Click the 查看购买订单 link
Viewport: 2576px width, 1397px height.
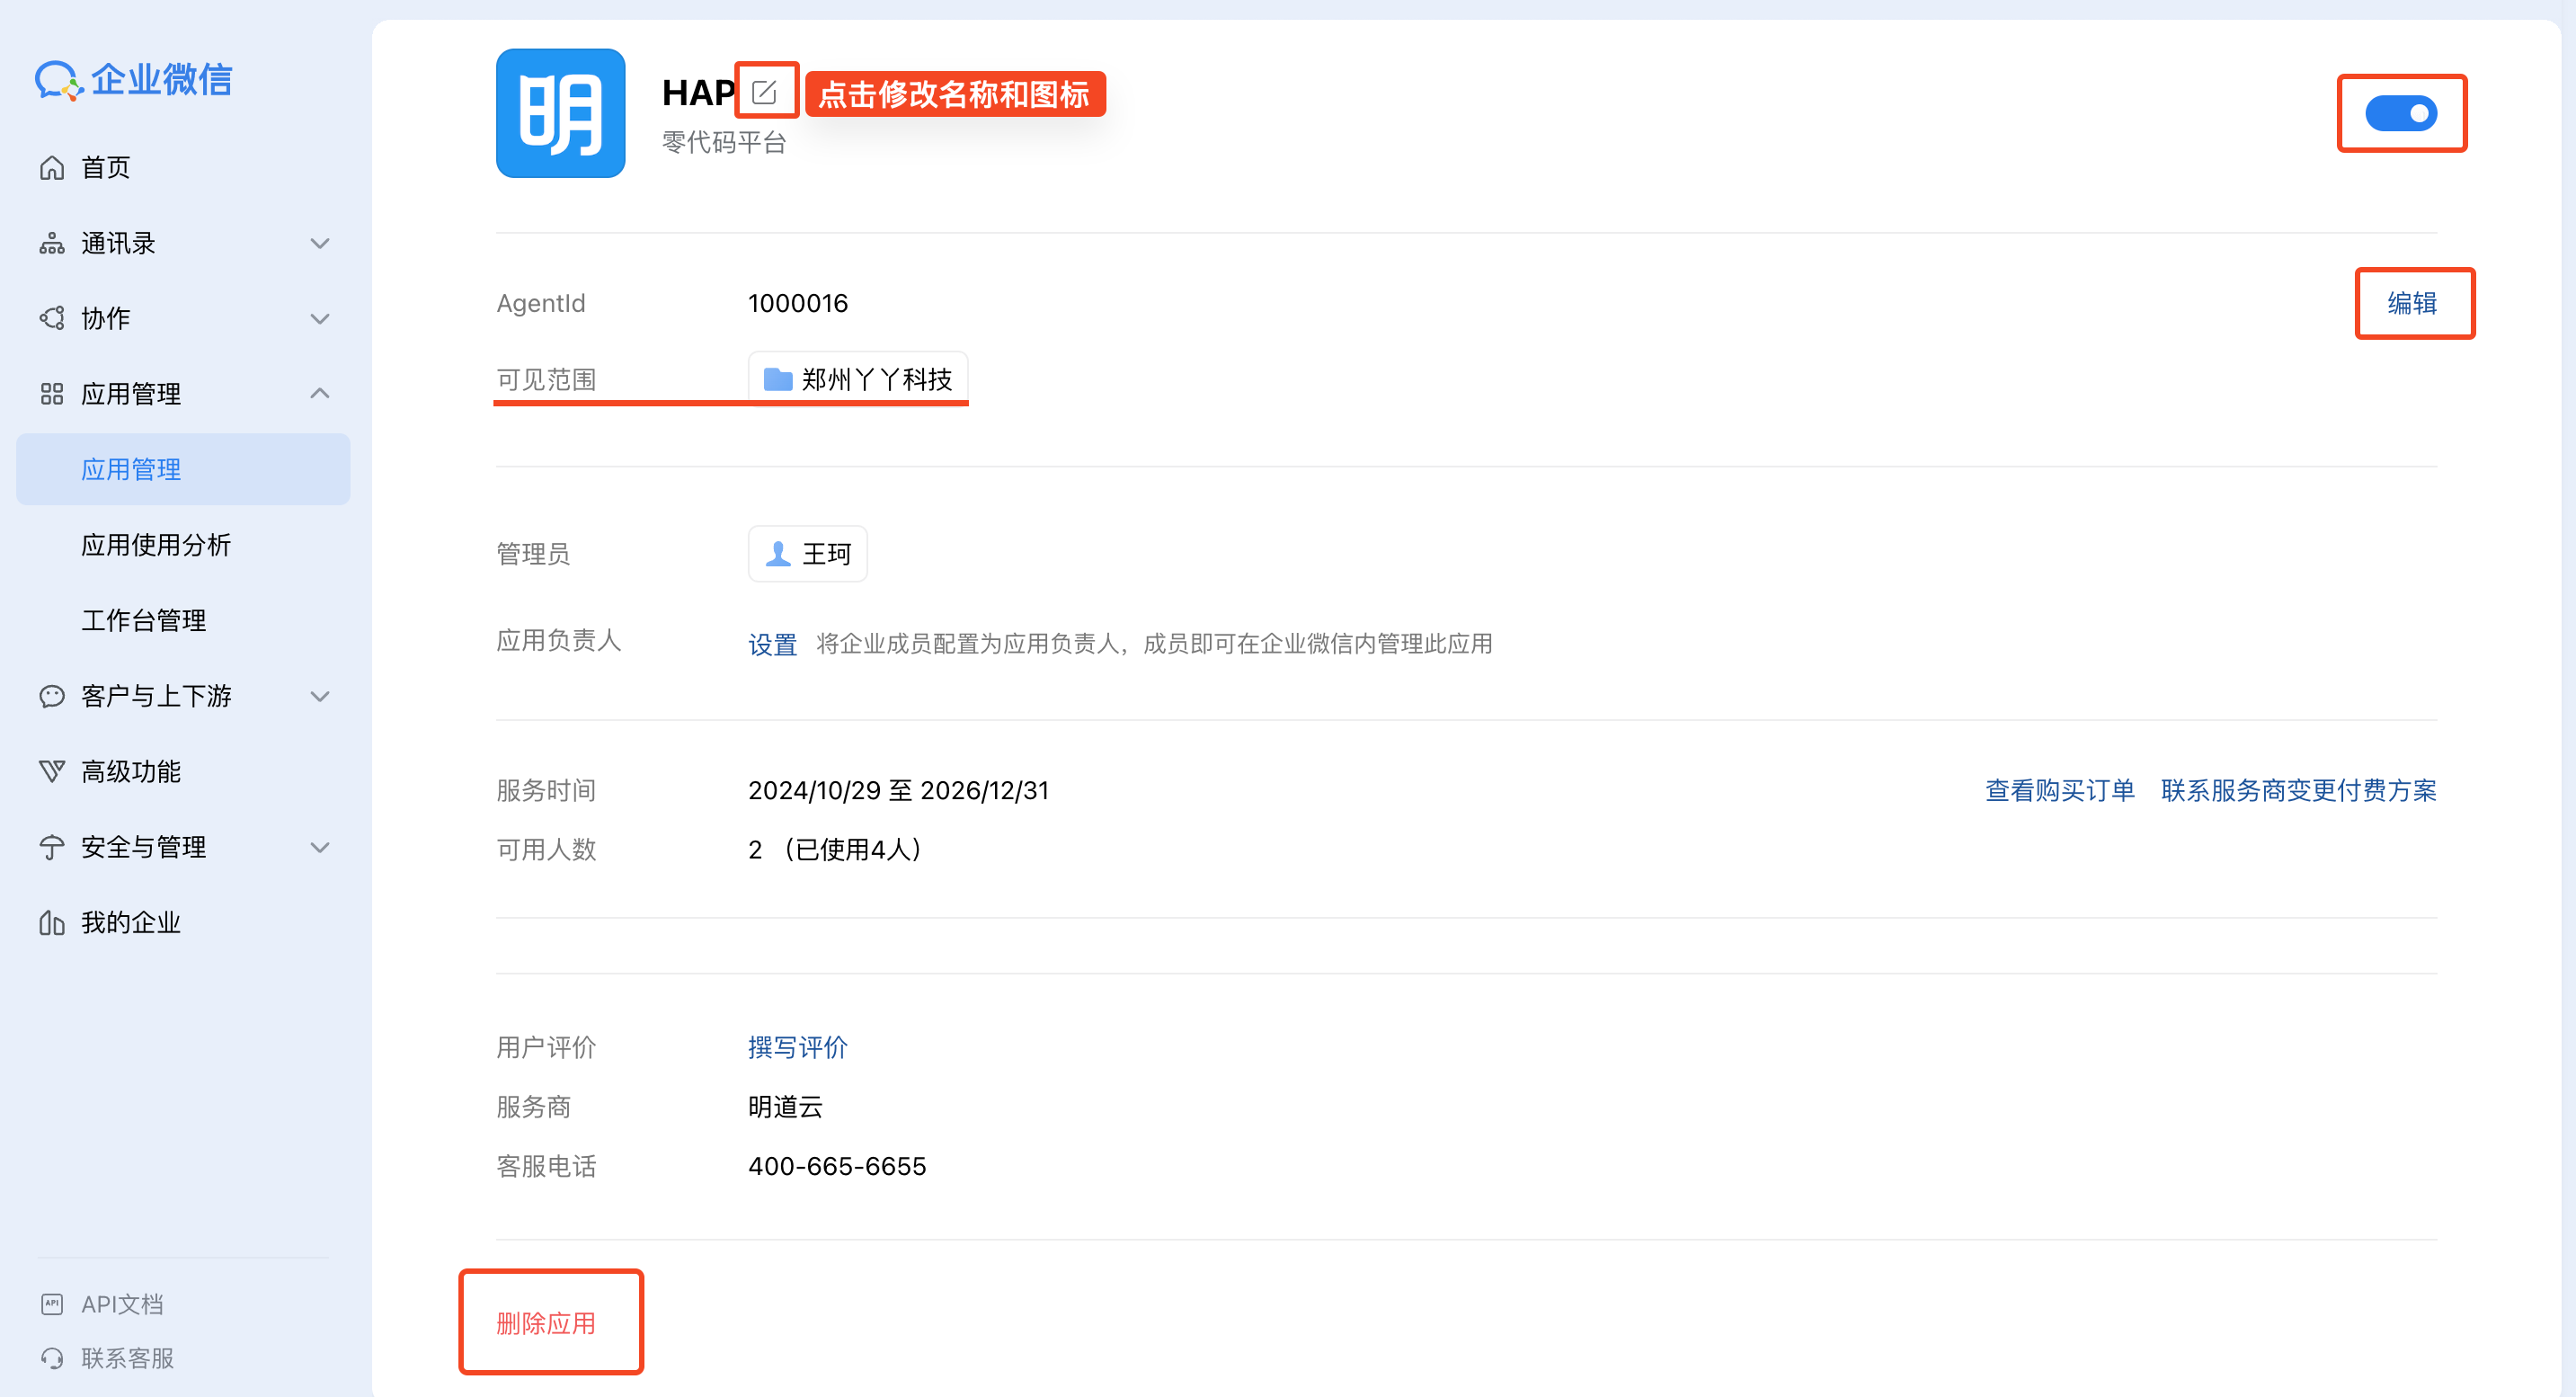coord(2059,790)
